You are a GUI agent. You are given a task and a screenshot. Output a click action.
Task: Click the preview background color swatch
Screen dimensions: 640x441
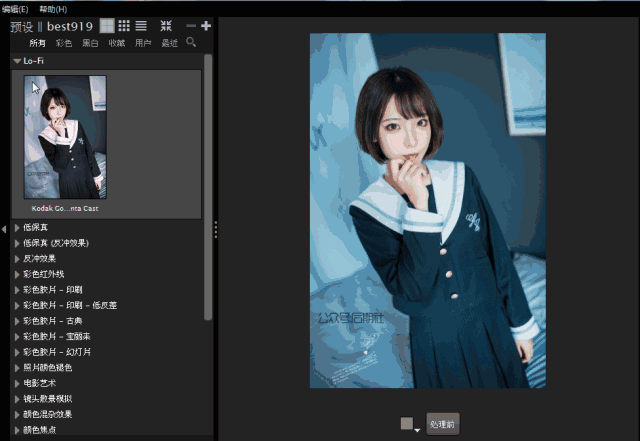(x=407, y=423)
